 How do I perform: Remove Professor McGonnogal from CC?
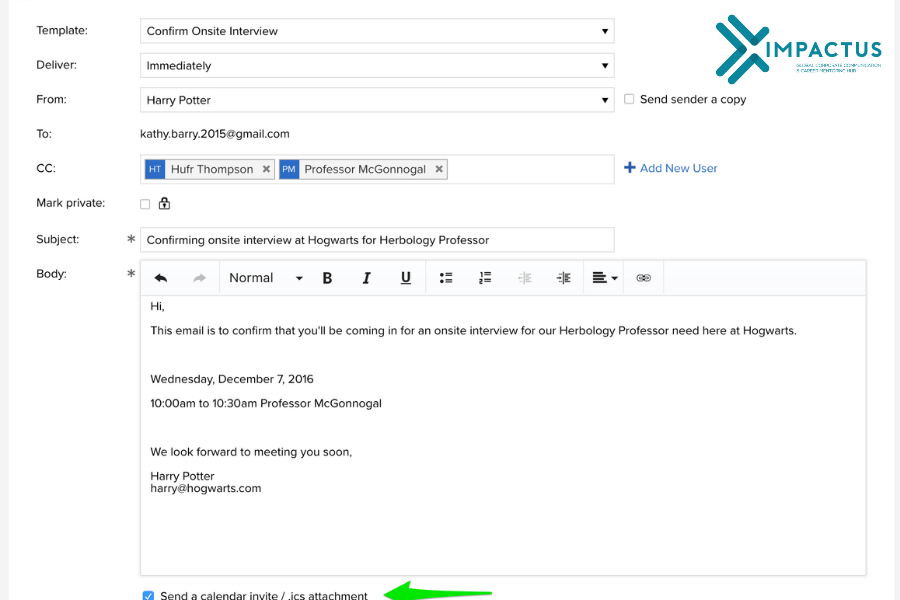point(439,169)
